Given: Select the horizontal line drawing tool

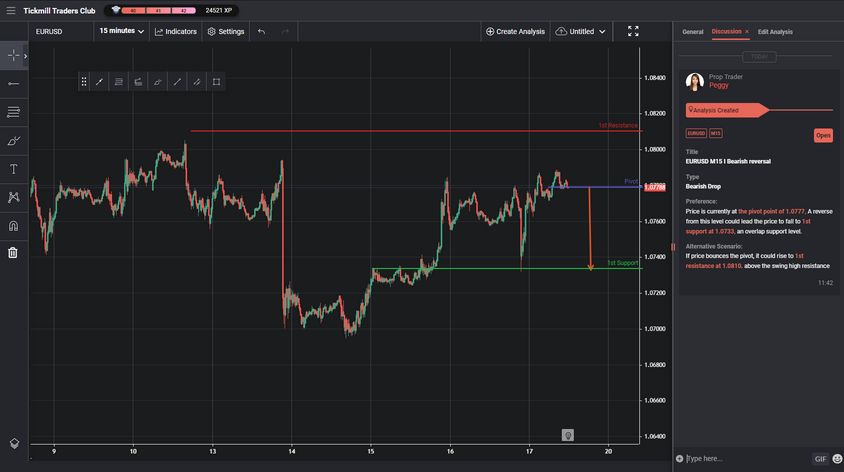Looking at the screenshot, I should tap(13, 84).
